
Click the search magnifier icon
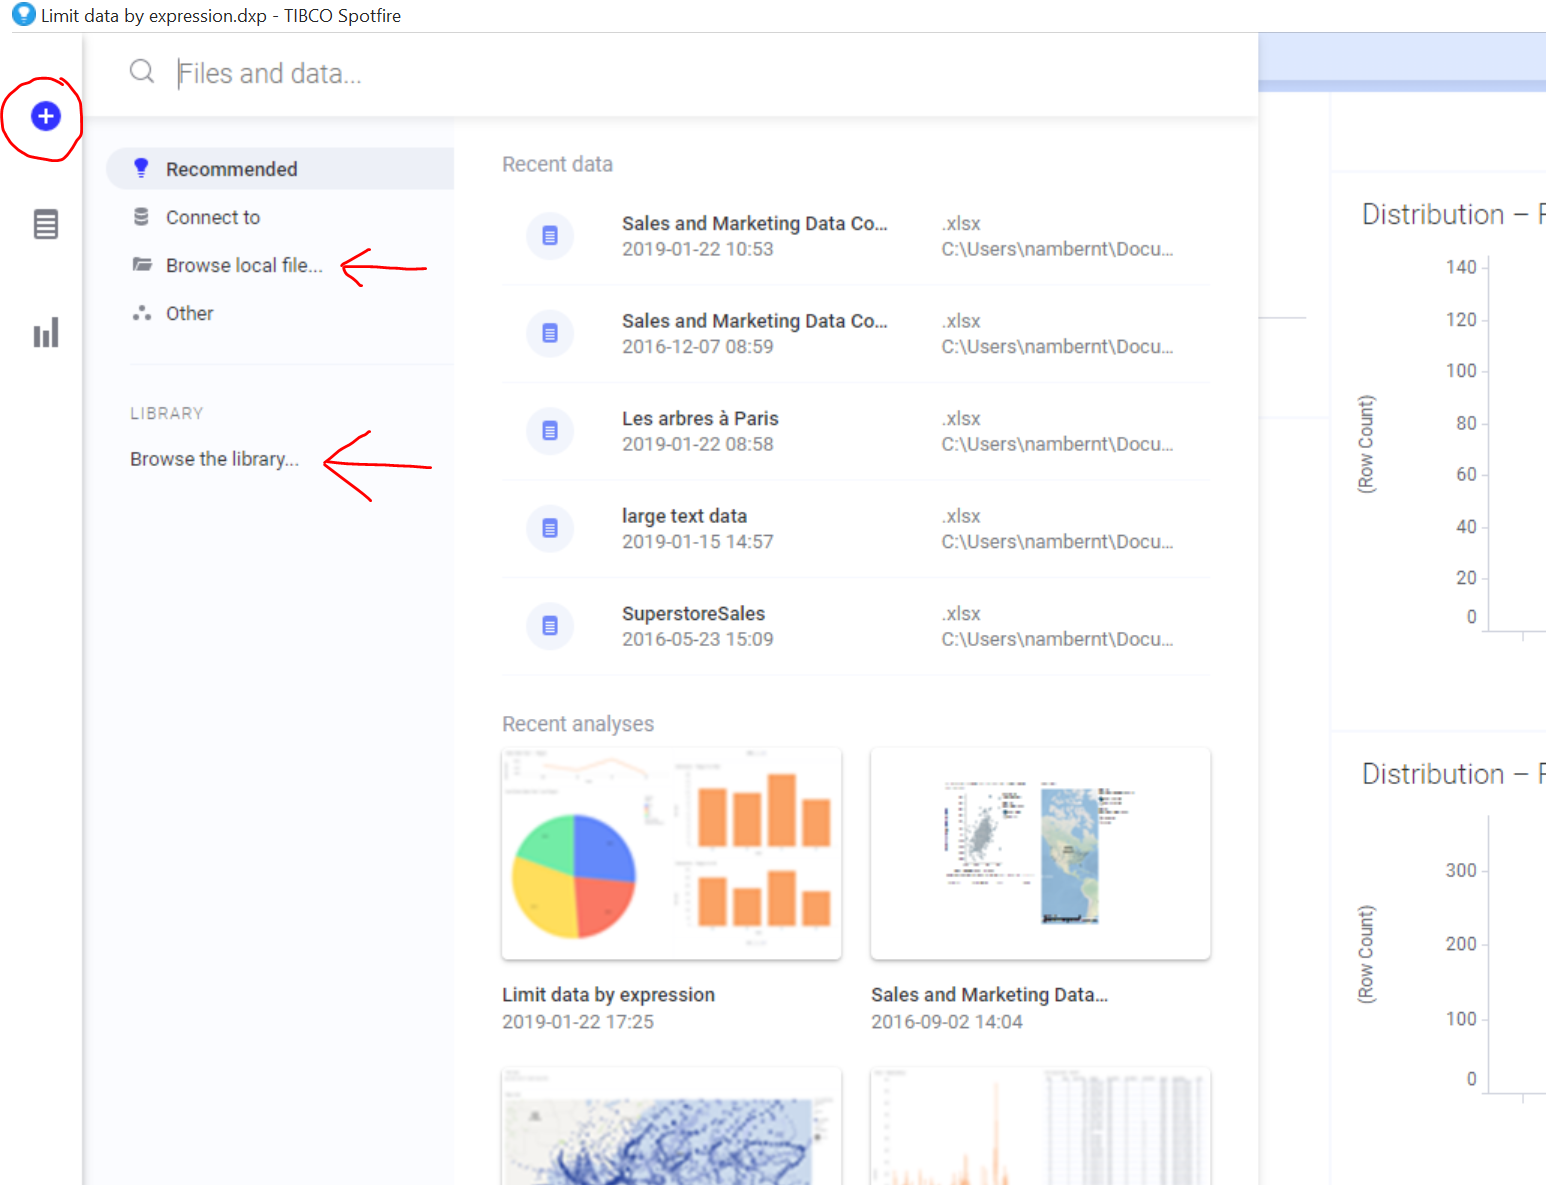click(142, 72)
